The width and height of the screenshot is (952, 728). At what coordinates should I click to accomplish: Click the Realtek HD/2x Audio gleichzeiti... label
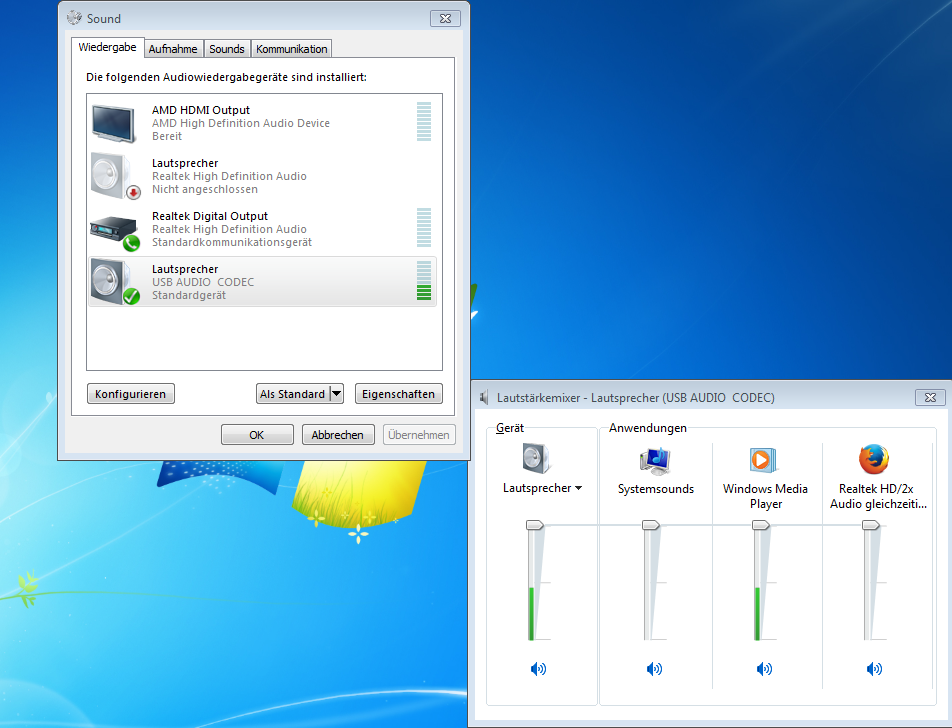pyautogui.click(x=878, y=496)
